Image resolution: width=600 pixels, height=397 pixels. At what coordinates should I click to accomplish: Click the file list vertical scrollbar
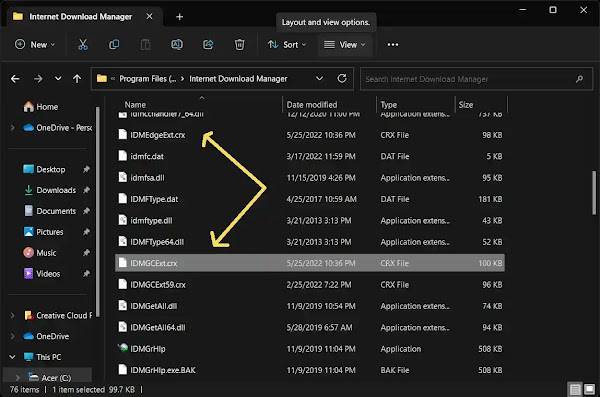[594, 193]
